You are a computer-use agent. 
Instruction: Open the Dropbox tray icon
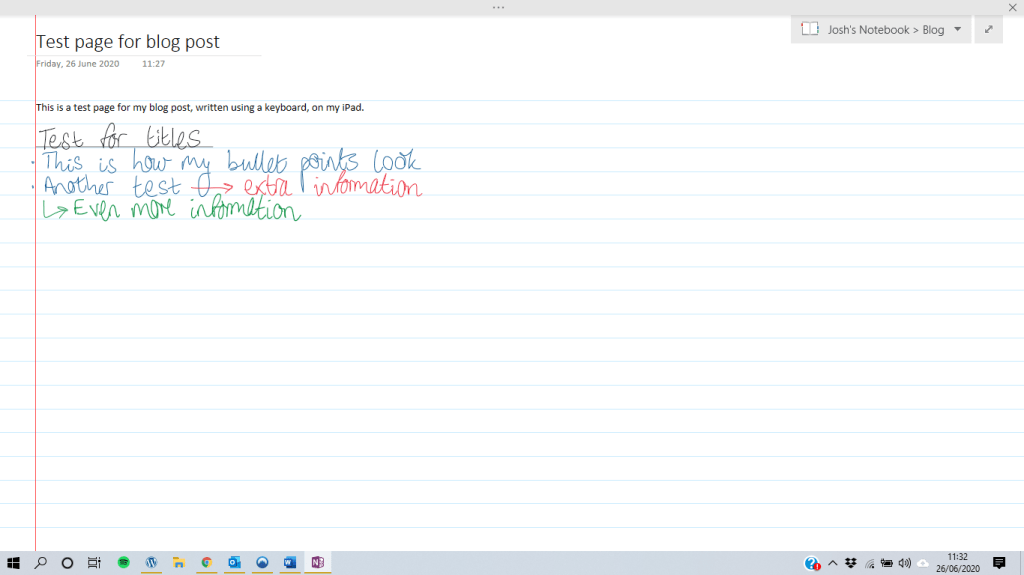pos(851,563)
